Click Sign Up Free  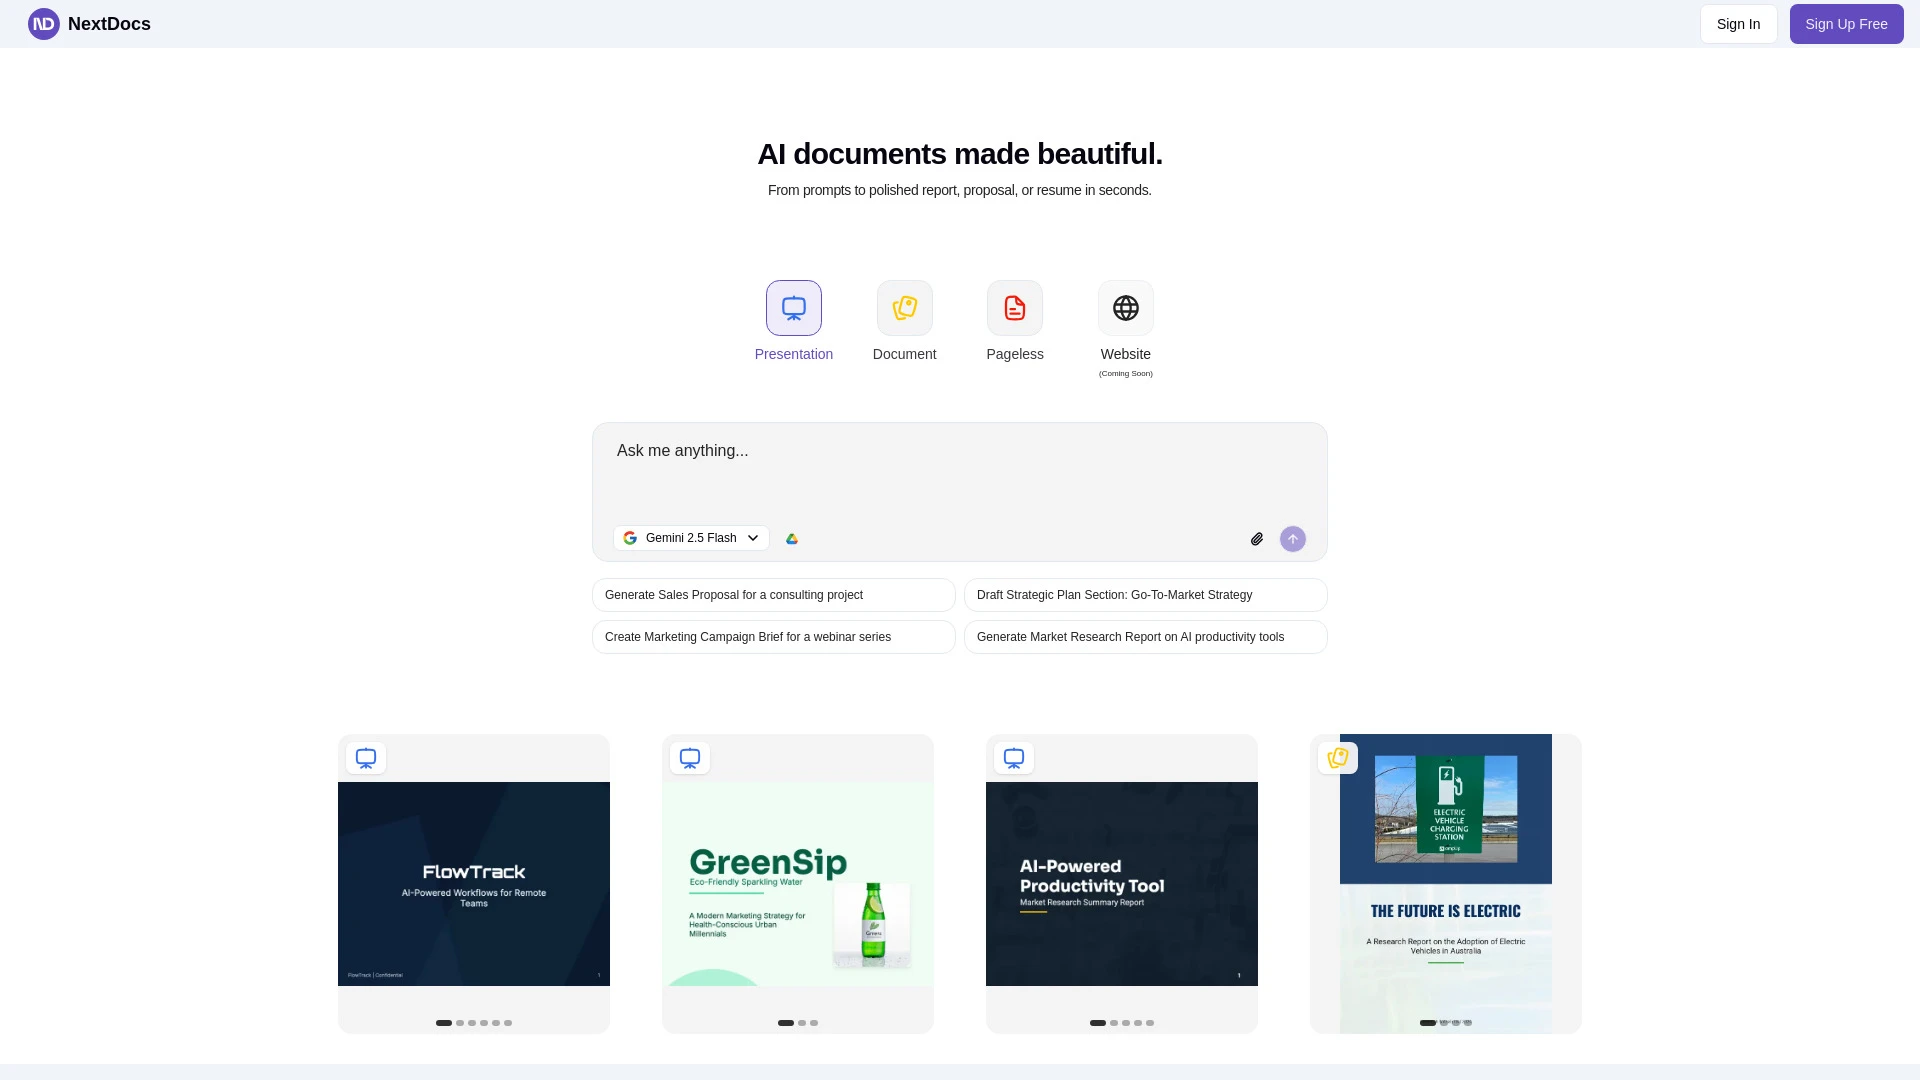pyautogui.click(x=1846, y=23)
